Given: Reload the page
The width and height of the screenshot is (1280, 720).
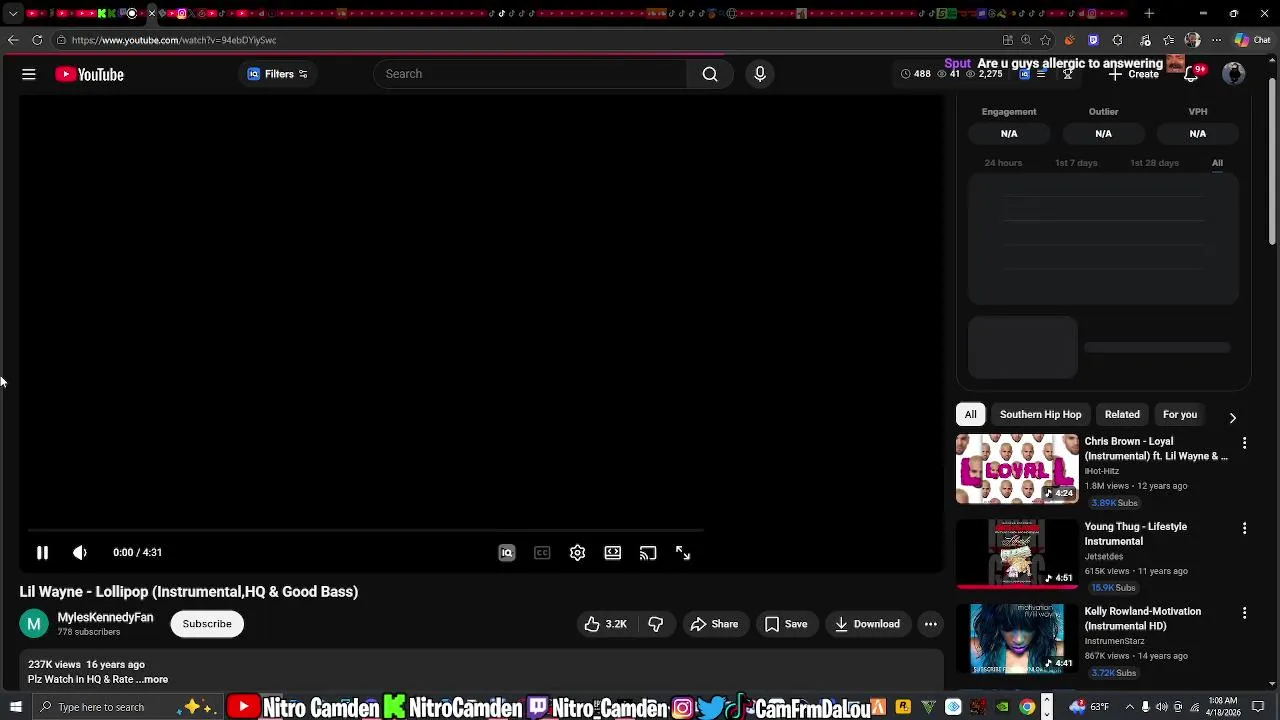Looking at the screenshot, I should (37, 40).
